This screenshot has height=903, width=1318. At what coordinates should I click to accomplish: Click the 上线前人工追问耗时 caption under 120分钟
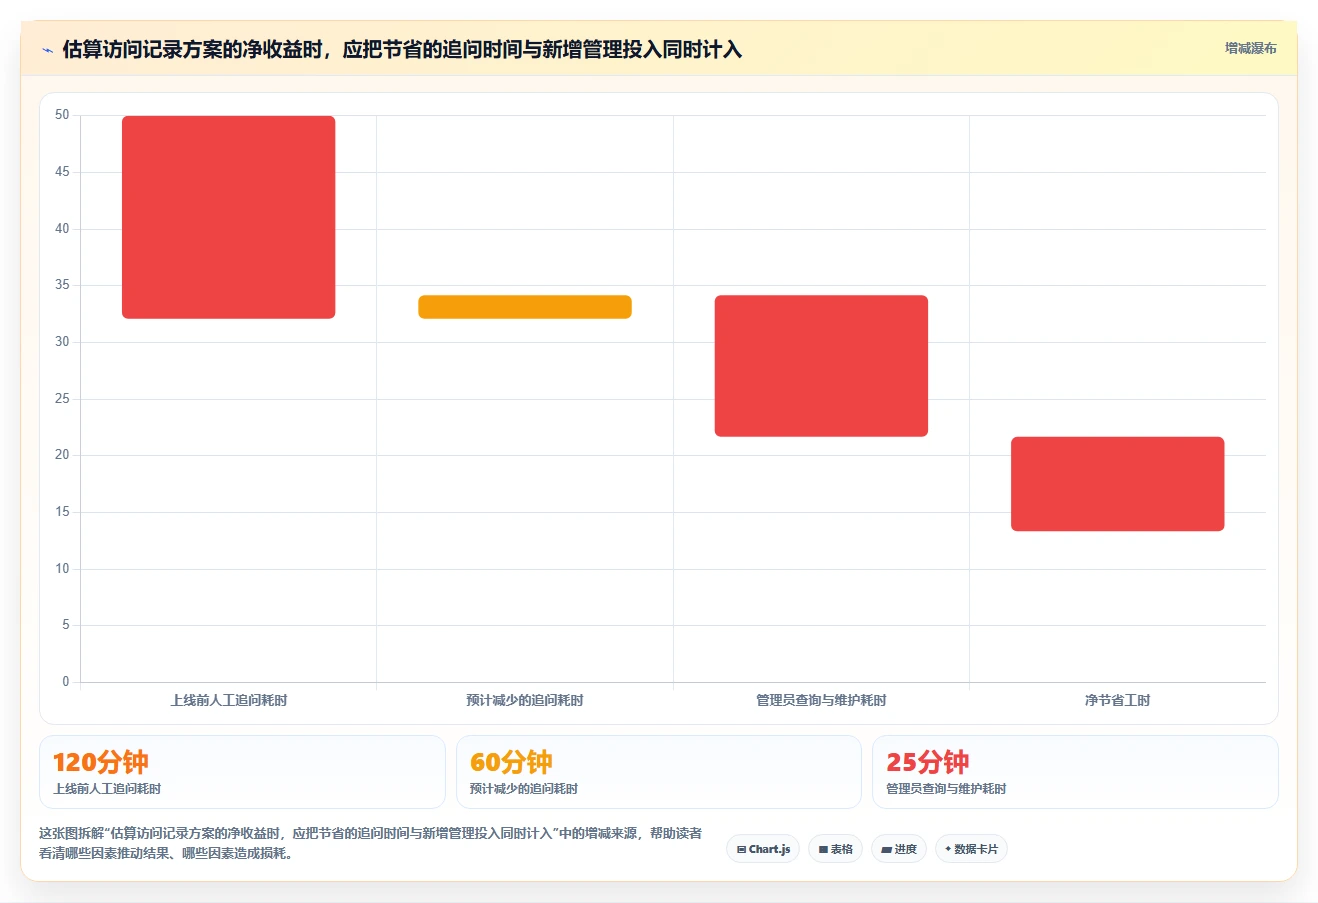point(107,789)
